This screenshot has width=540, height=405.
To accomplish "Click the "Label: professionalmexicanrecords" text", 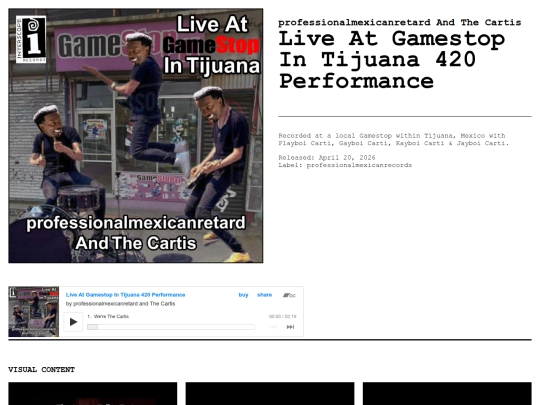I will pyautogui.click(x=345, y=165).
